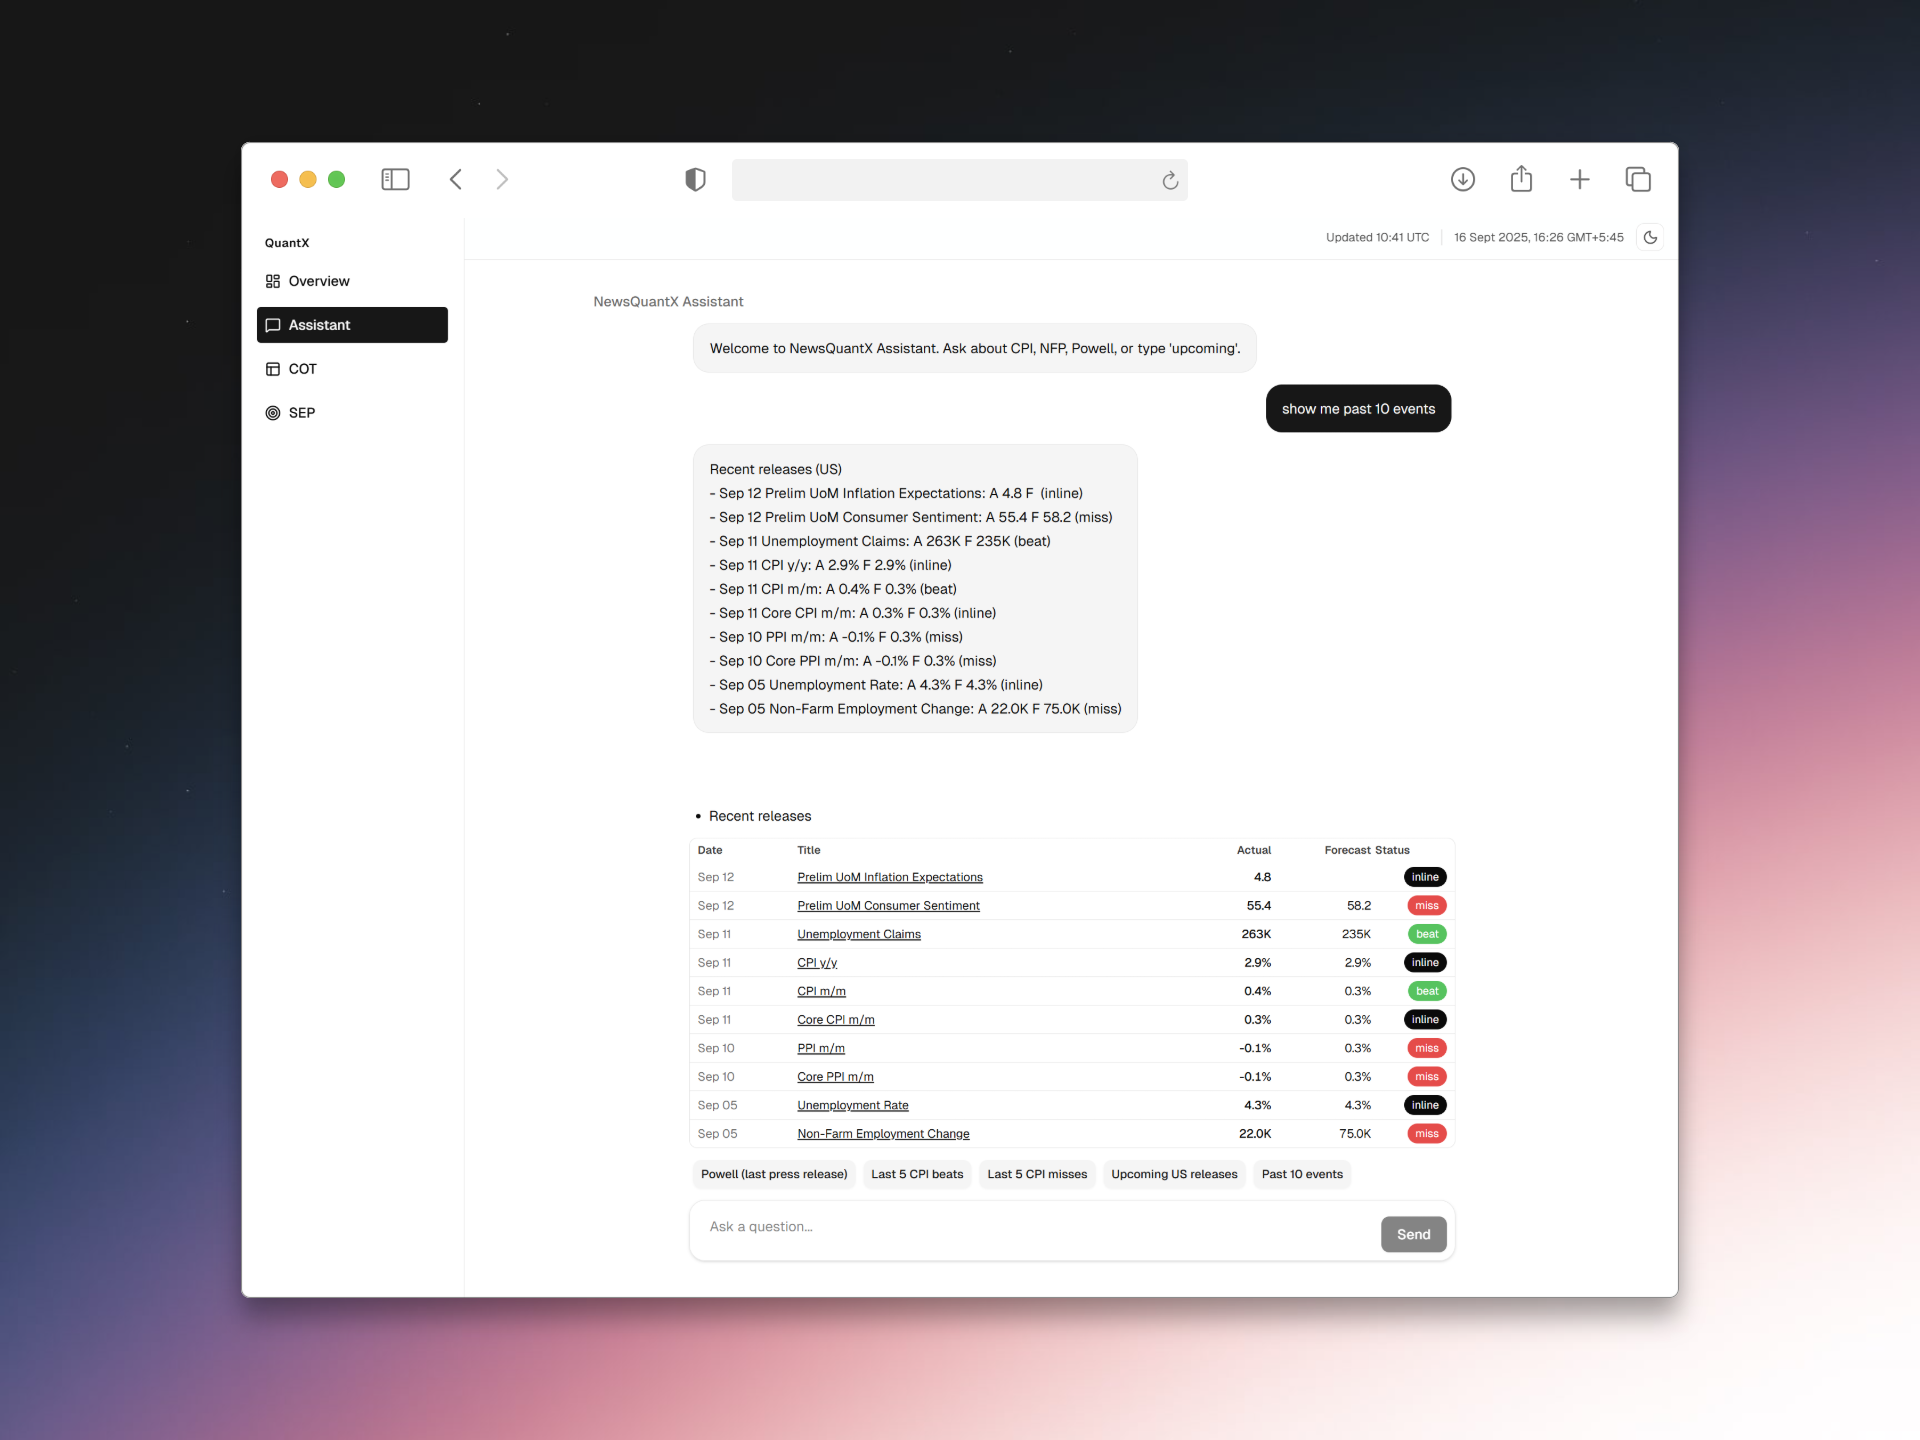Click the Send button
The height and width of the screenshot is (1440, 1920).
click(1413, 1234)
